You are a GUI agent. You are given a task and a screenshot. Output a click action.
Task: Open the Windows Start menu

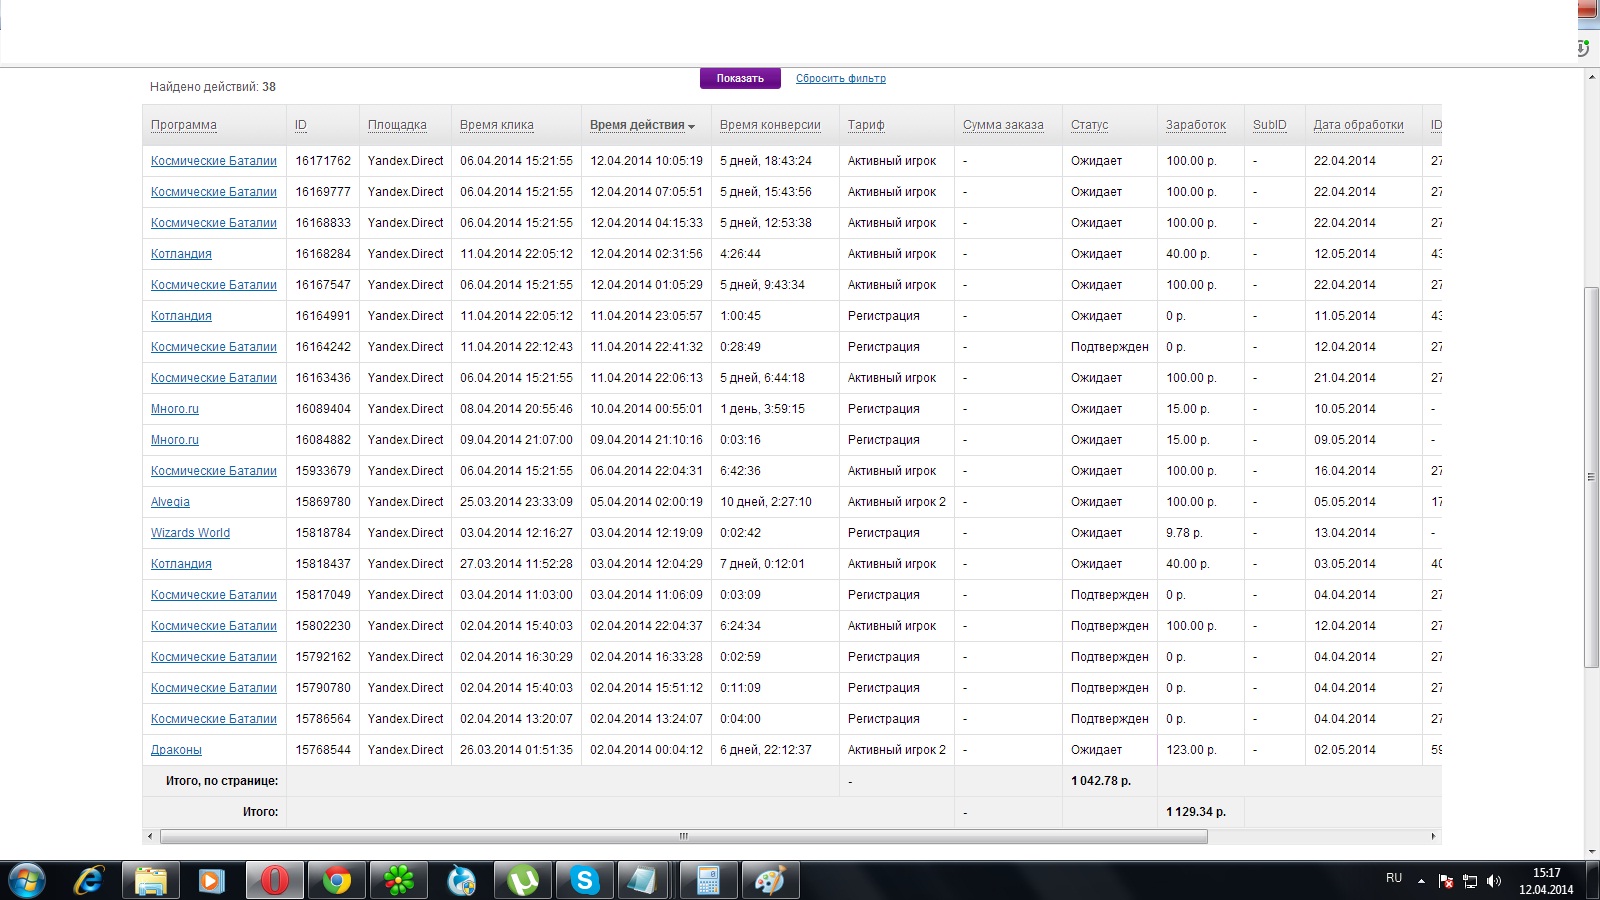[27, 880]
